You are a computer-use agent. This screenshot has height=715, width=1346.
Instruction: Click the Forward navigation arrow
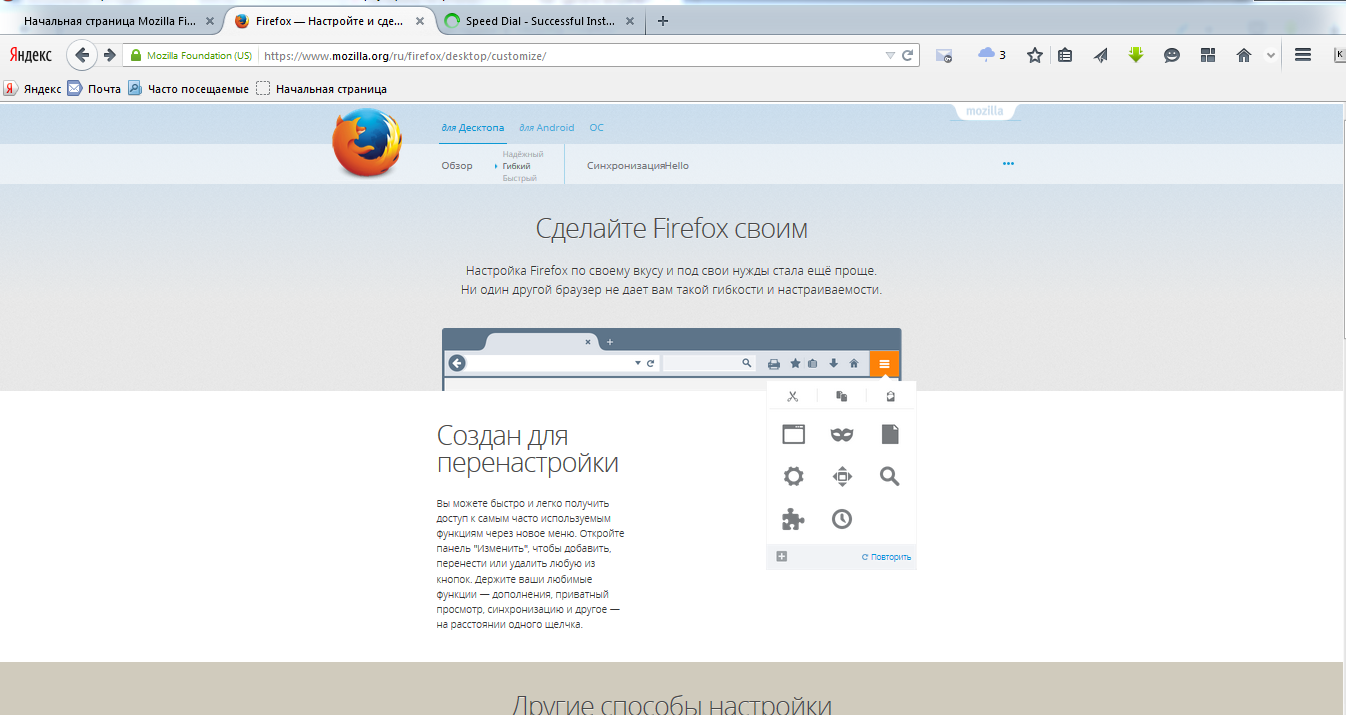pyautogui.click(x=110, y=55)
